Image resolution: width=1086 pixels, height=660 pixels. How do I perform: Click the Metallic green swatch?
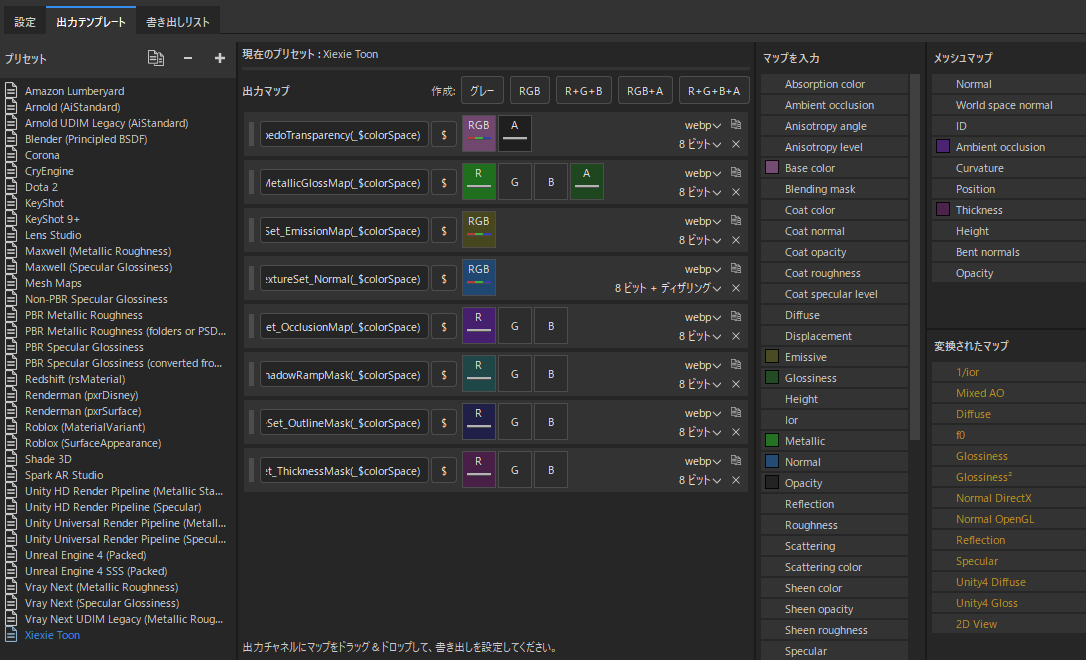point(772,440)
